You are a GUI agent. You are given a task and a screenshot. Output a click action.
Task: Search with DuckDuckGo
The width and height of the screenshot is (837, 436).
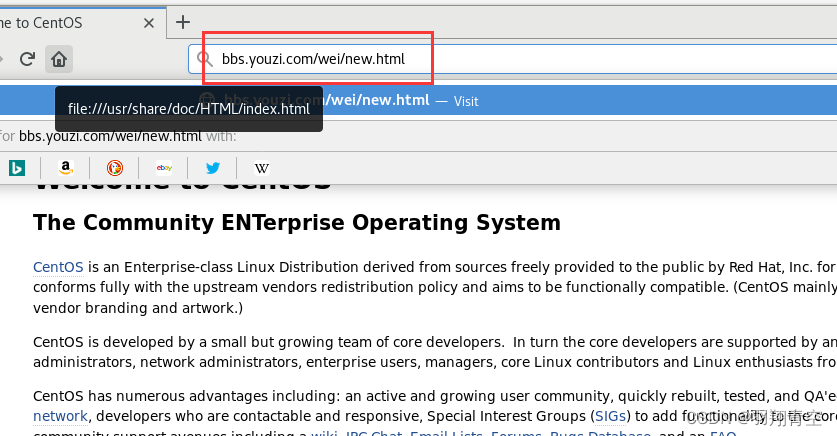tap(115, 168)
